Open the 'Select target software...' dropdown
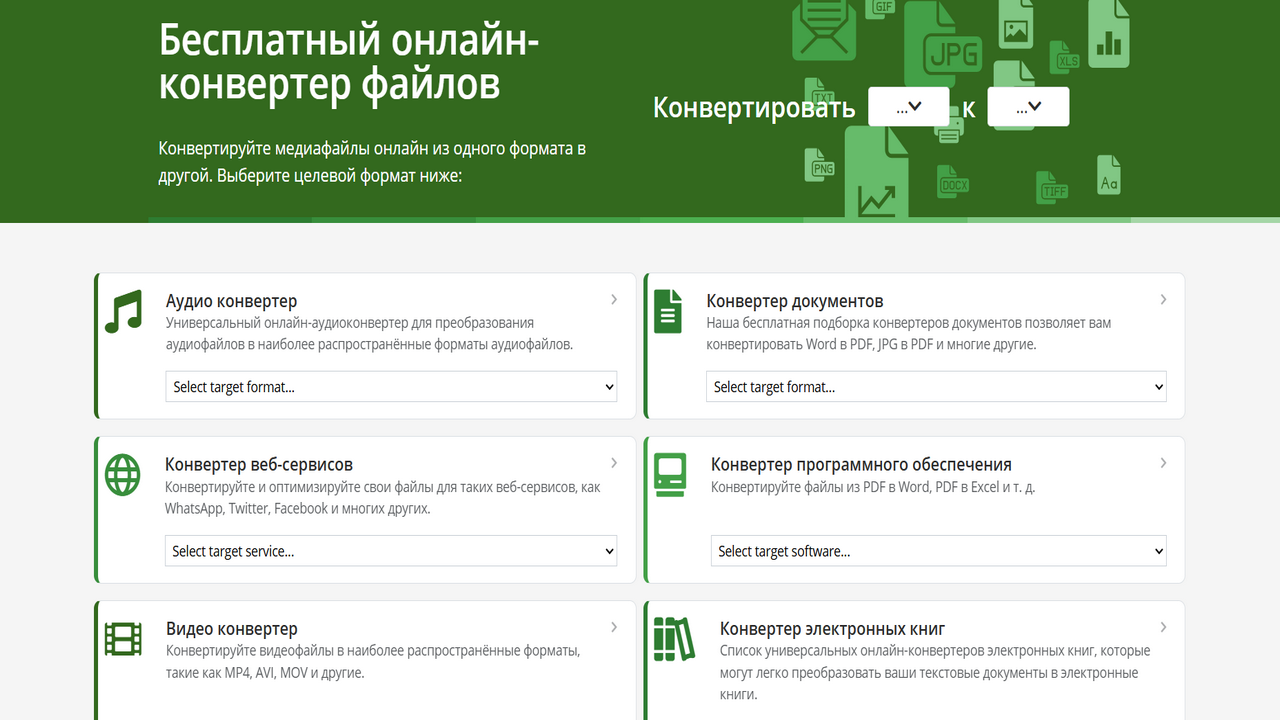Screen dimensions: 1280x720 [x=938, y=551]
